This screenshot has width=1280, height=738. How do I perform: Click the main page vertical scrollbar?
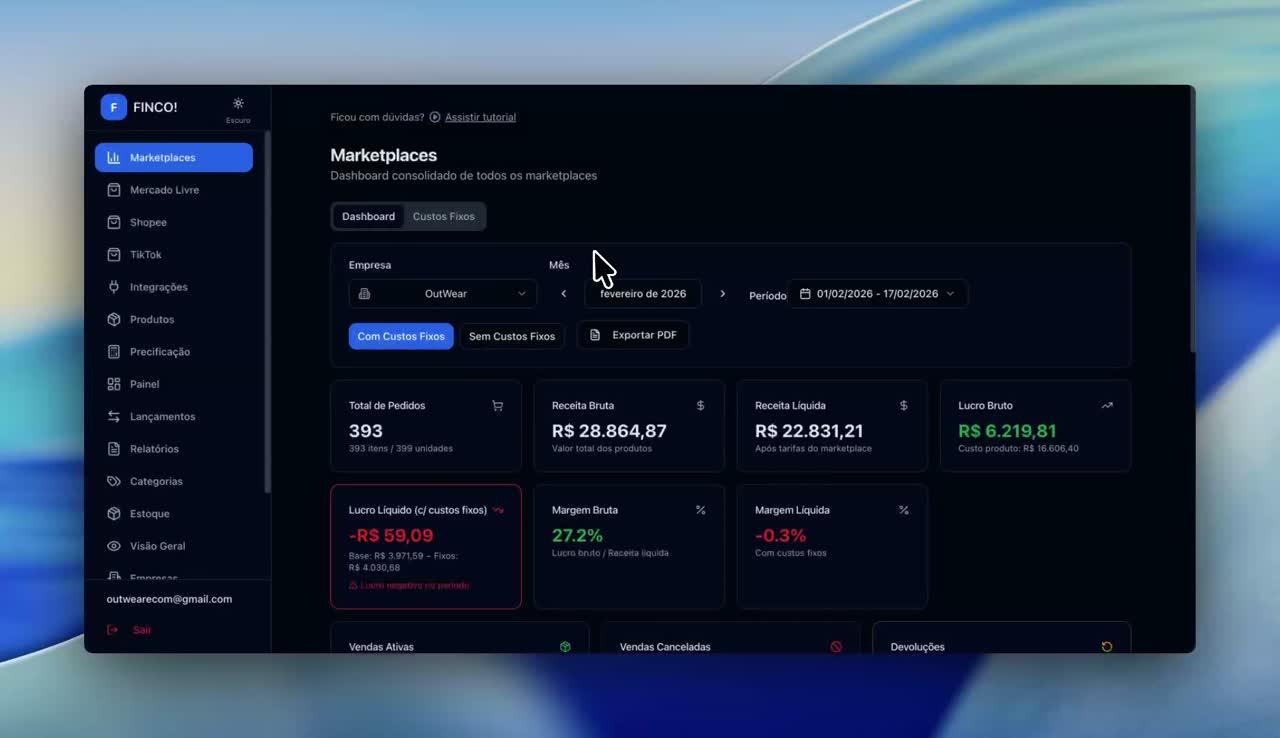point(1192,220)
